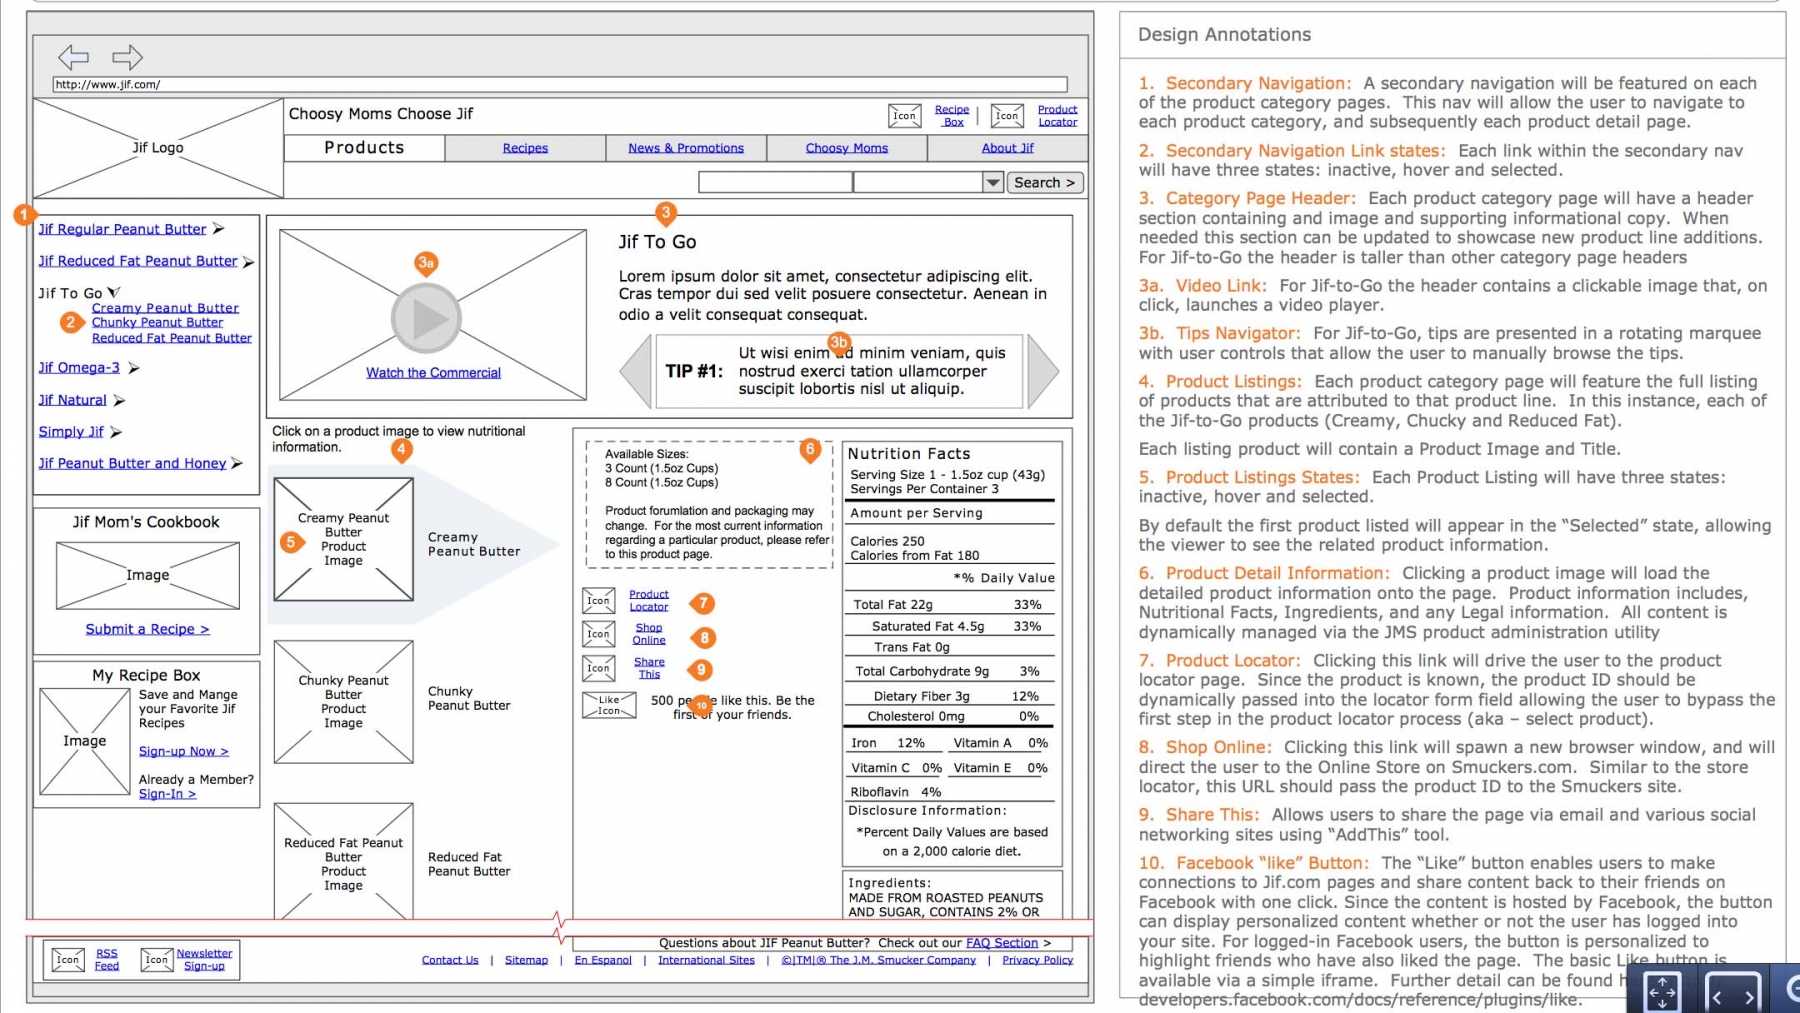Select the Creamy Peanut Butter Product Image
The height and width of the screenshot is (1013, 1800).
coord(343,539)
